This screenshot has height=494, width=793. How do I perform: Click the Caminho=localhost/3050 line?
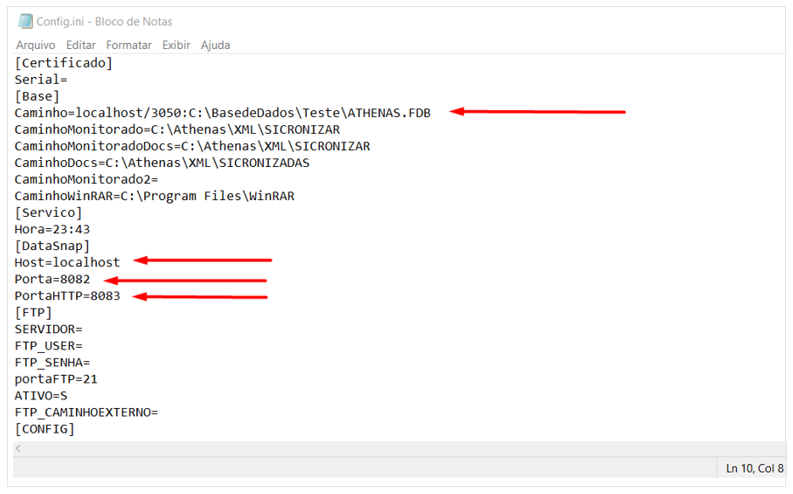tap(223, 113)
